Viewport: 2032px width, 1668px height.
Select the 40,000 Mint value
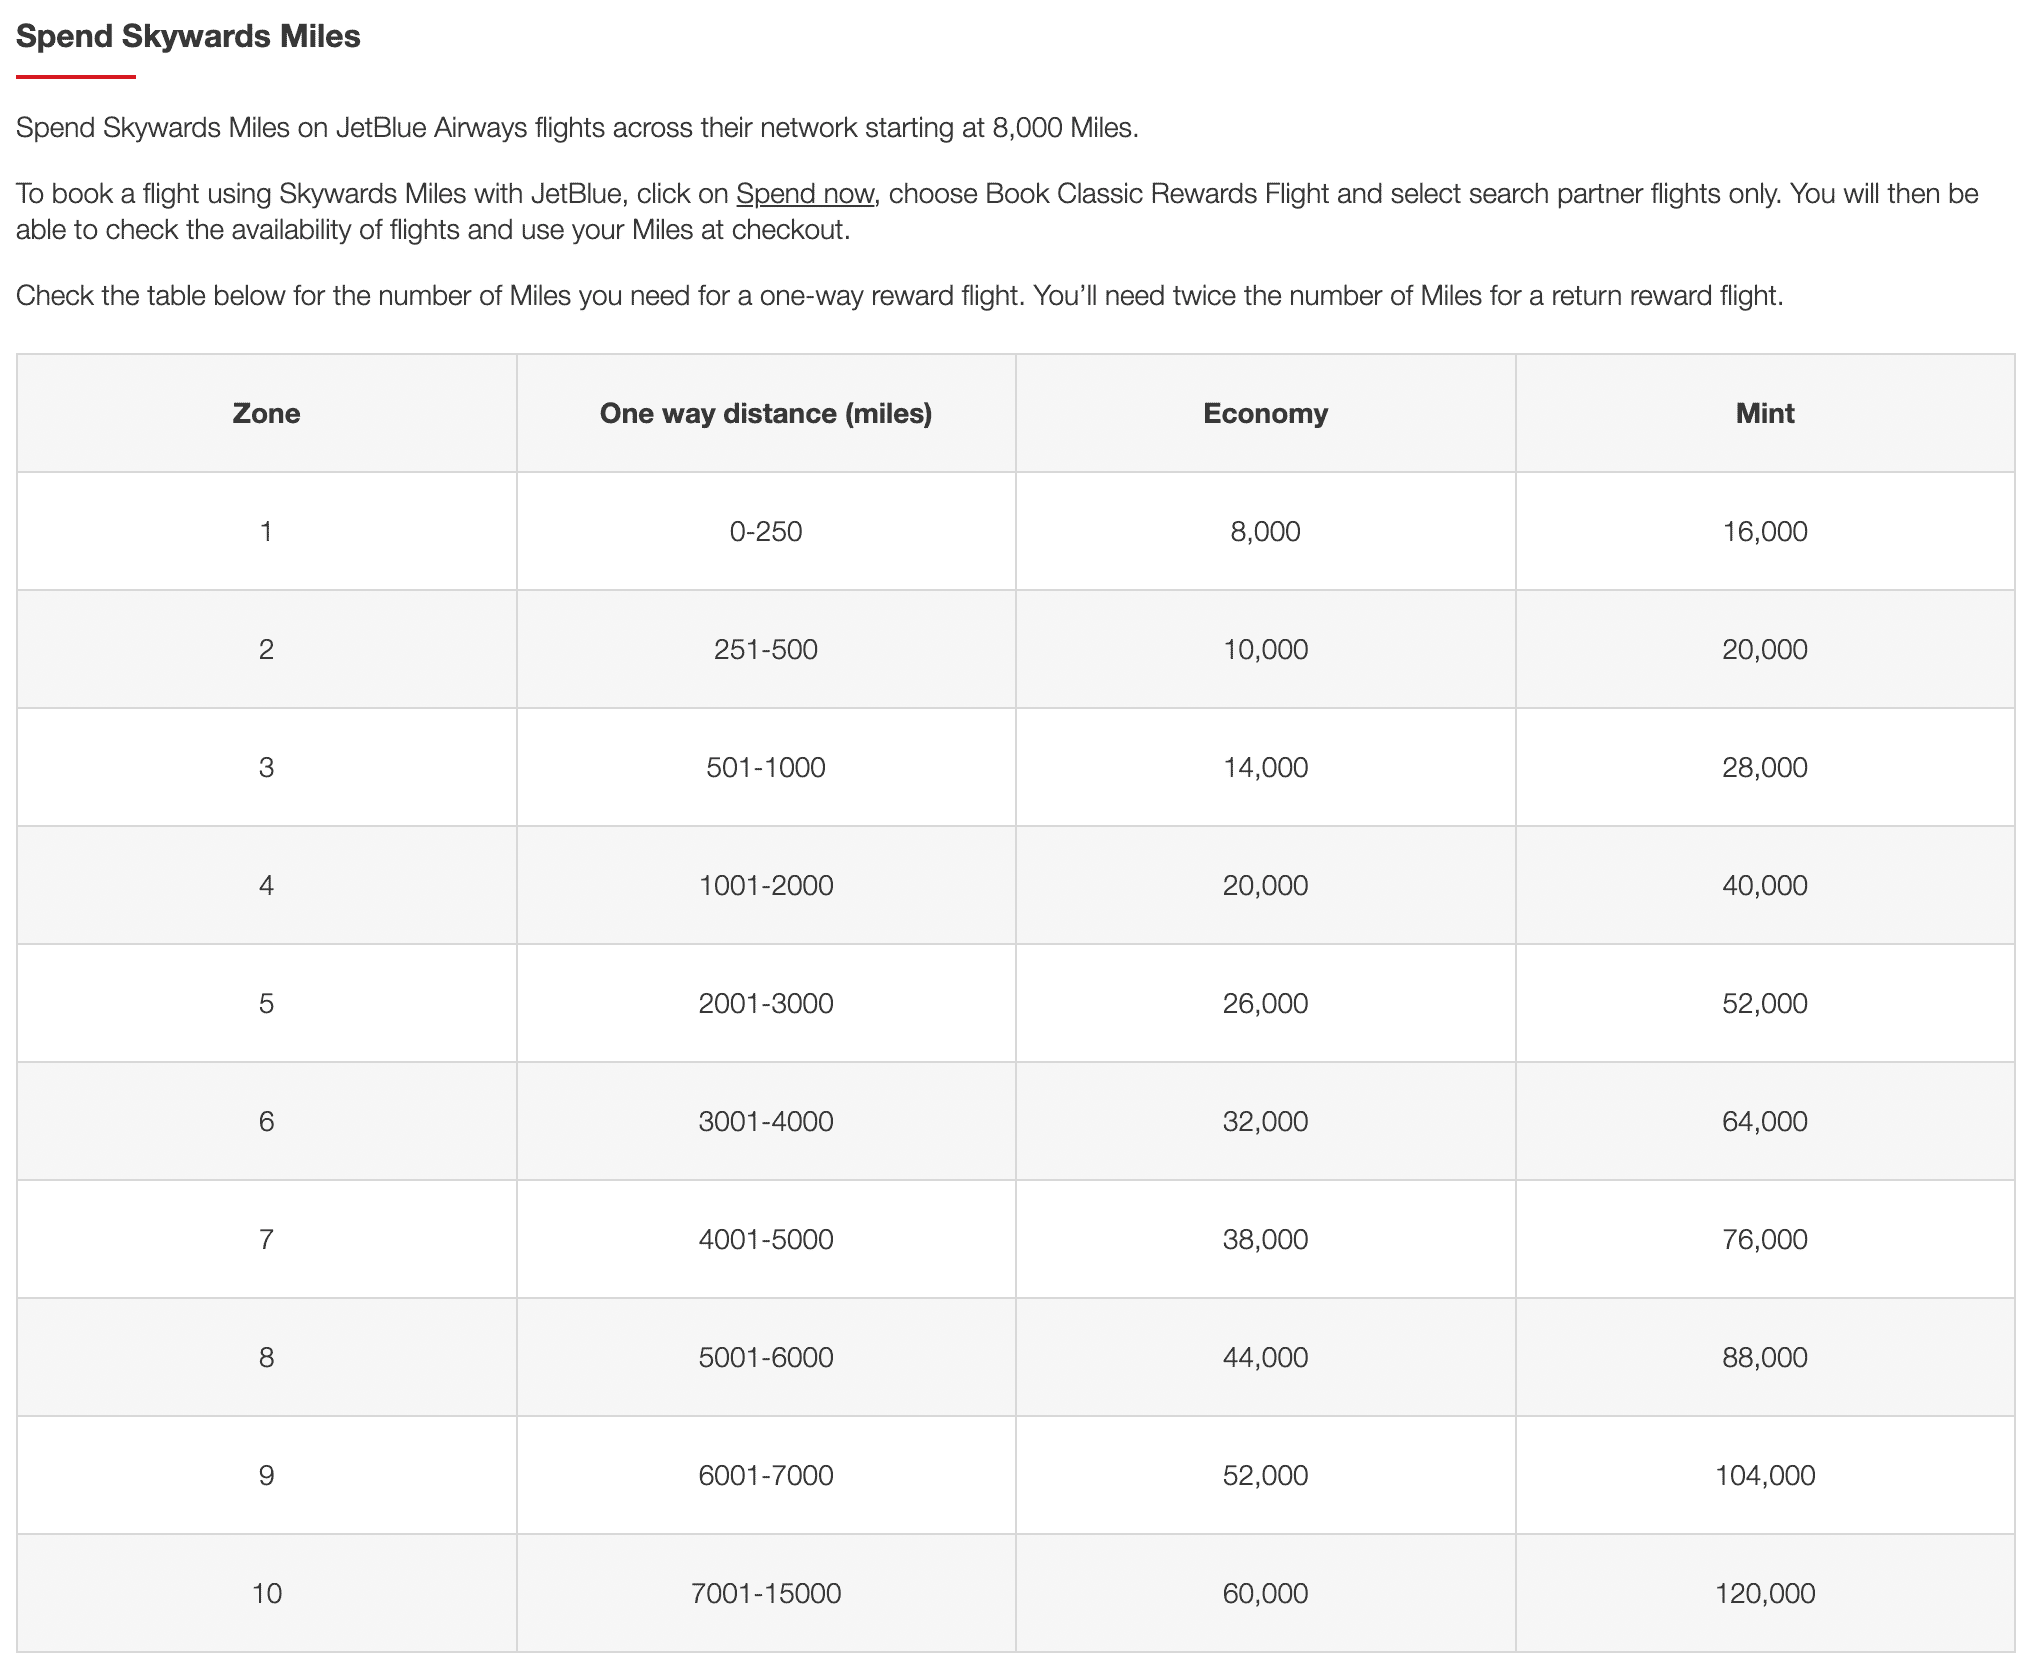[1765, 886]
